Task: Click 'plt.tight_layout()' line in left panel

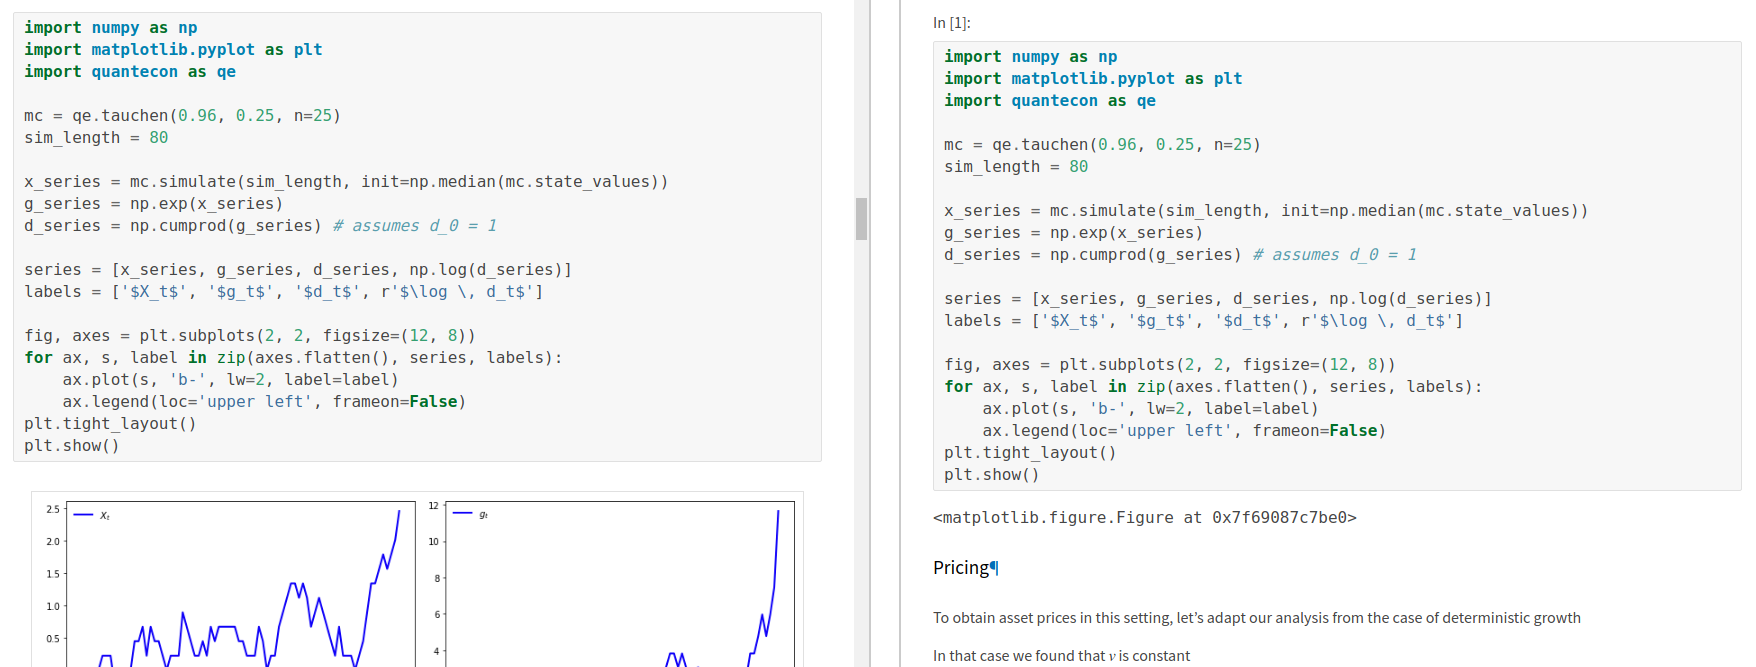Action: (x=110, y=424)
